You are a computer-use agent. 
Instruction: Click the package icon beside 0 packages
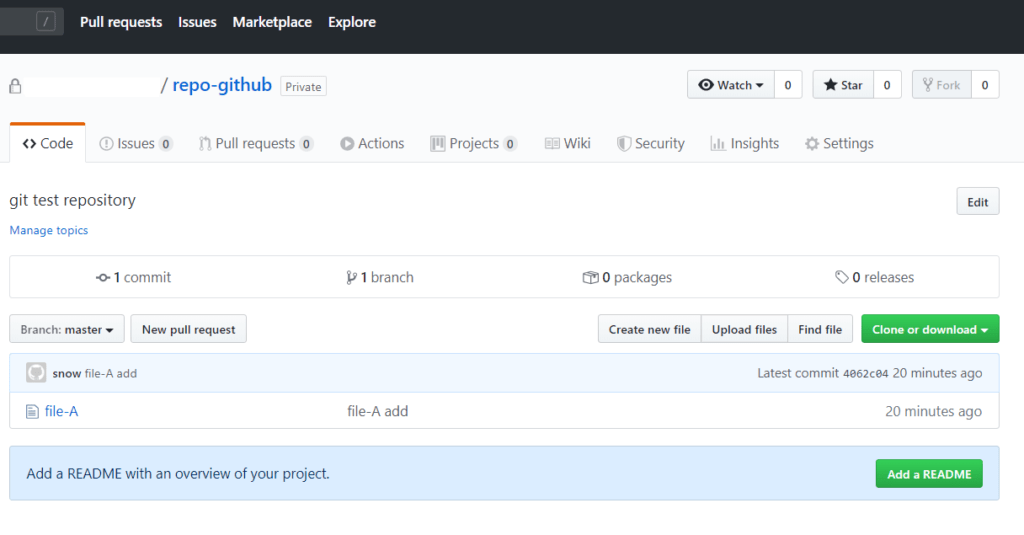(x=590, y=278)
